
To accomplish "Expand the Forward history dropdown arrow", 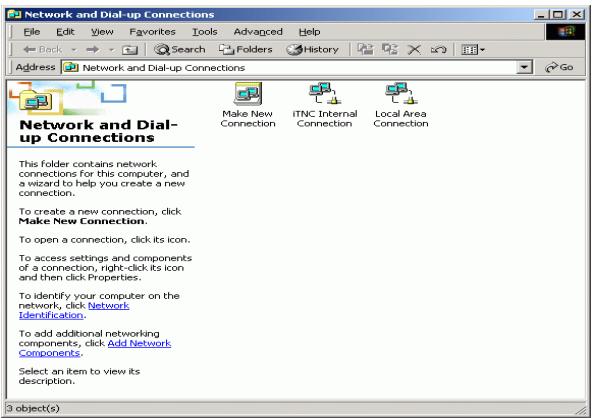I will click(x=111, y=49).
